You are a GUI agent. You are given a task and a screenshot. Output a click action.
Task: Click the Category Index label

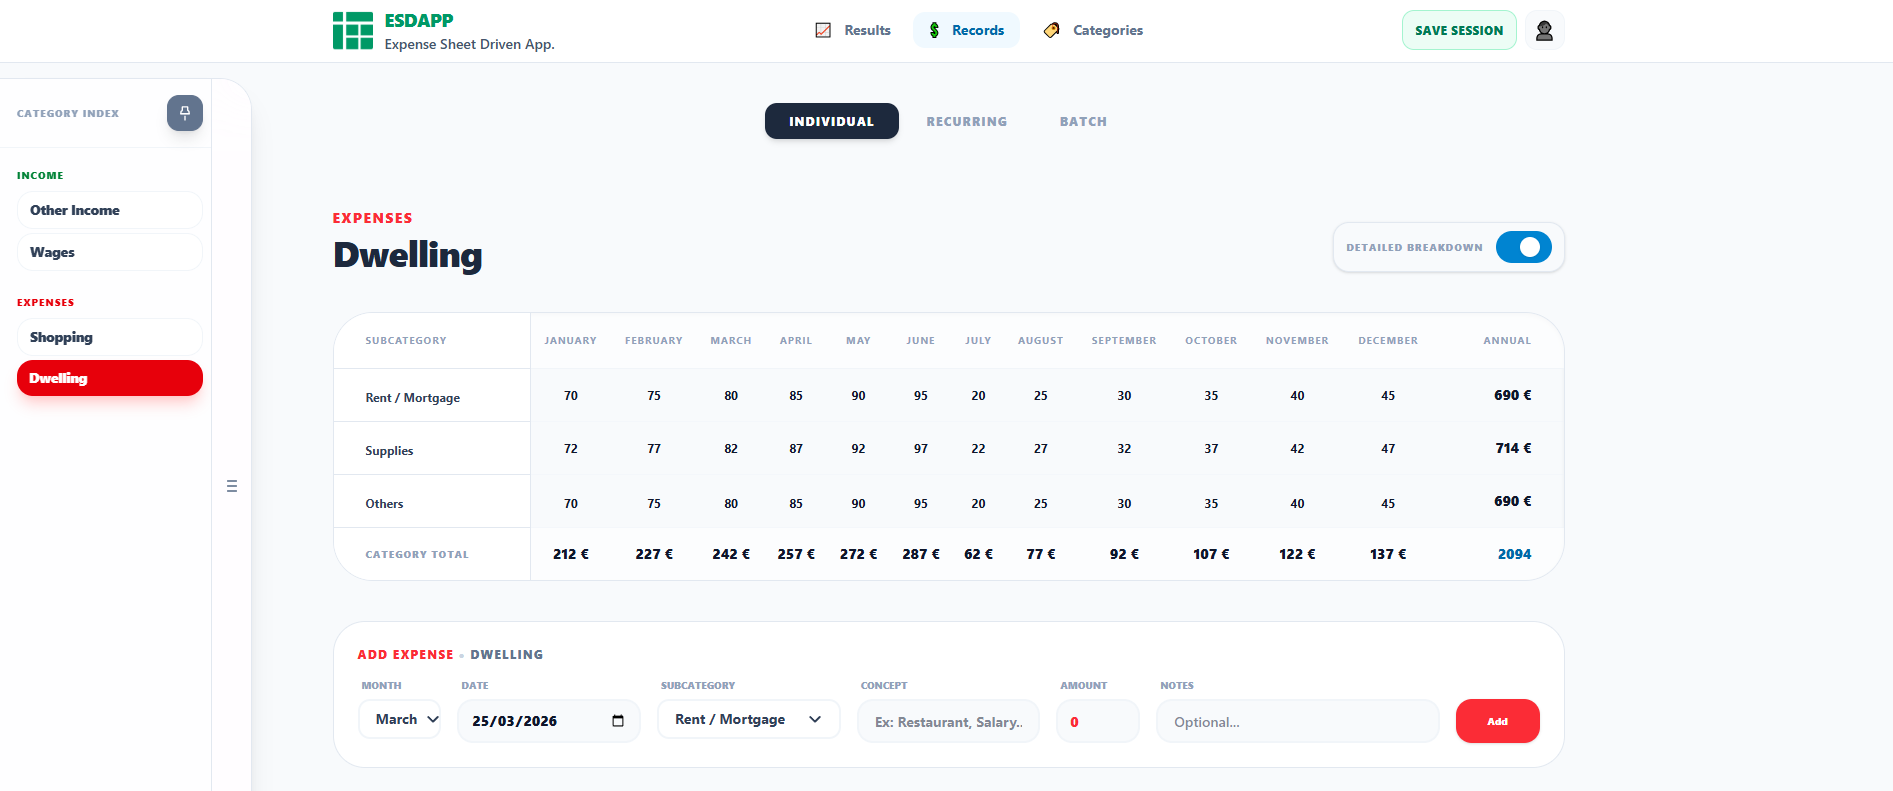pyautogui.click(x=68, y=114)
